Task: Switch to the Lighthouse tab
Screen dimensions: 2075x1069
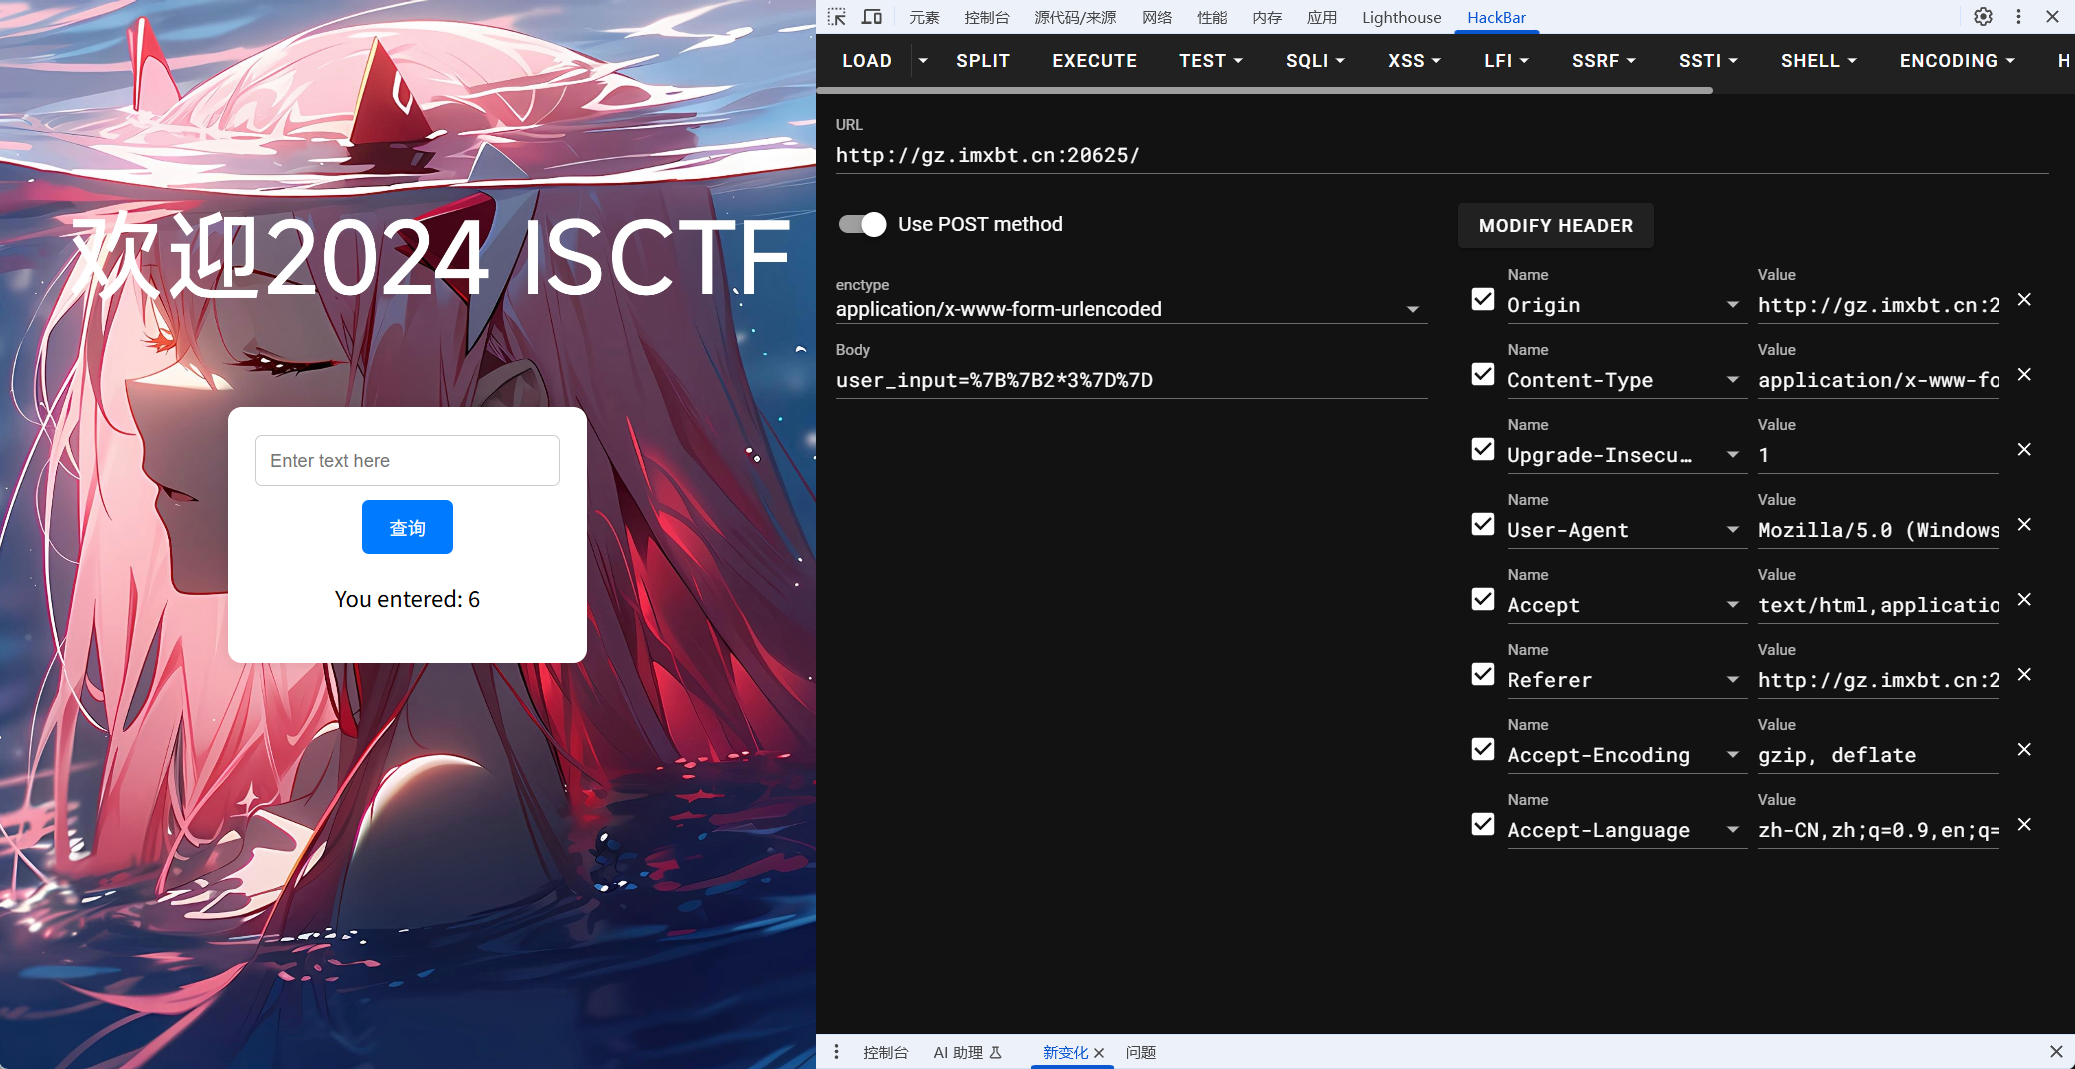Action: tap(1401, 17)
